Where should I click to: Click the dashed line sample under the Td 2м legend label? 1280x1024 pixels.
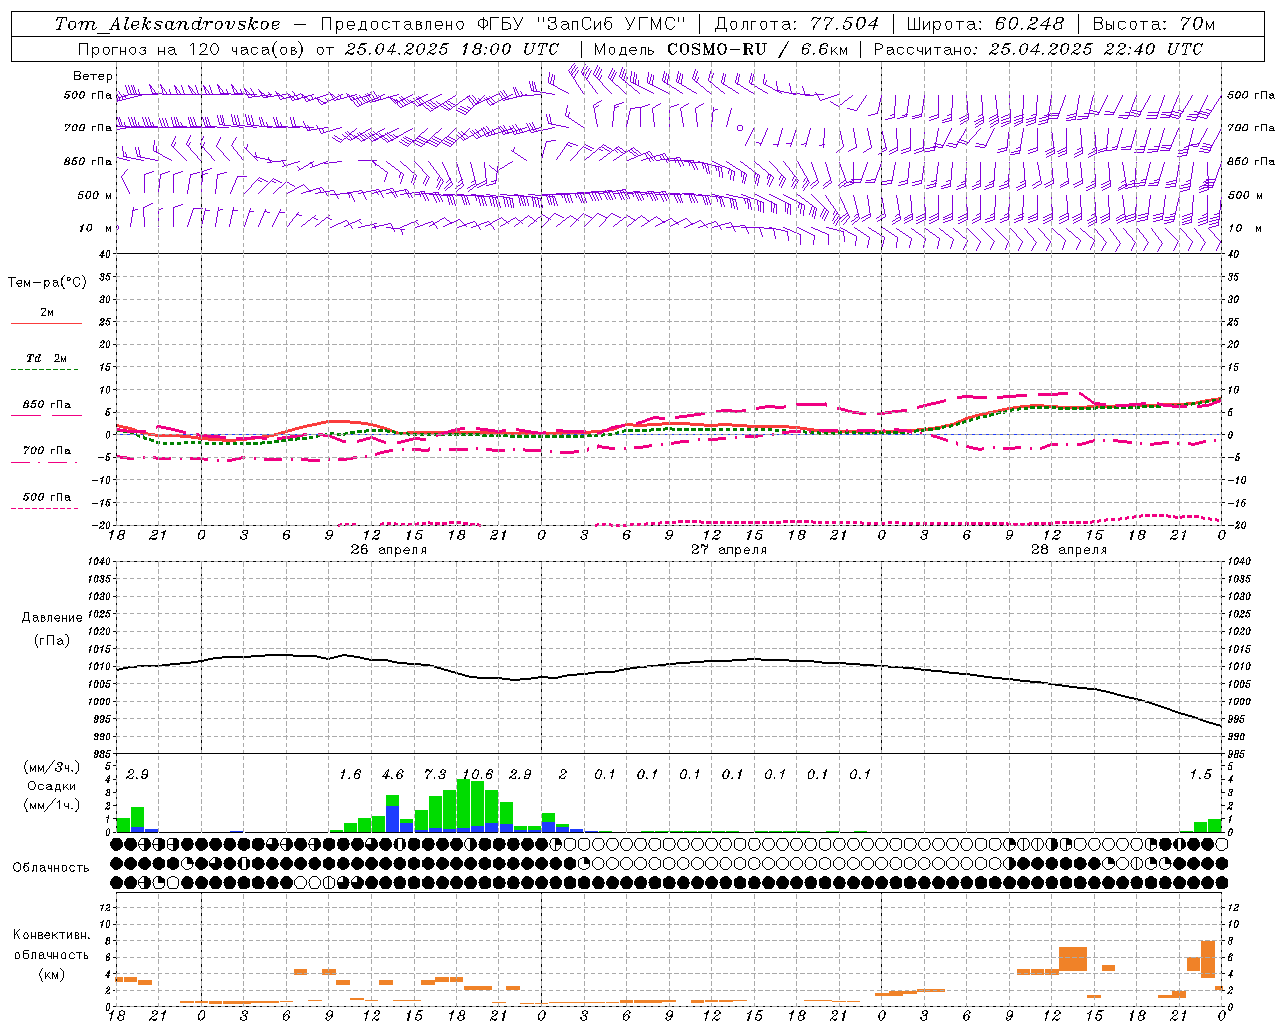[46, 369]
